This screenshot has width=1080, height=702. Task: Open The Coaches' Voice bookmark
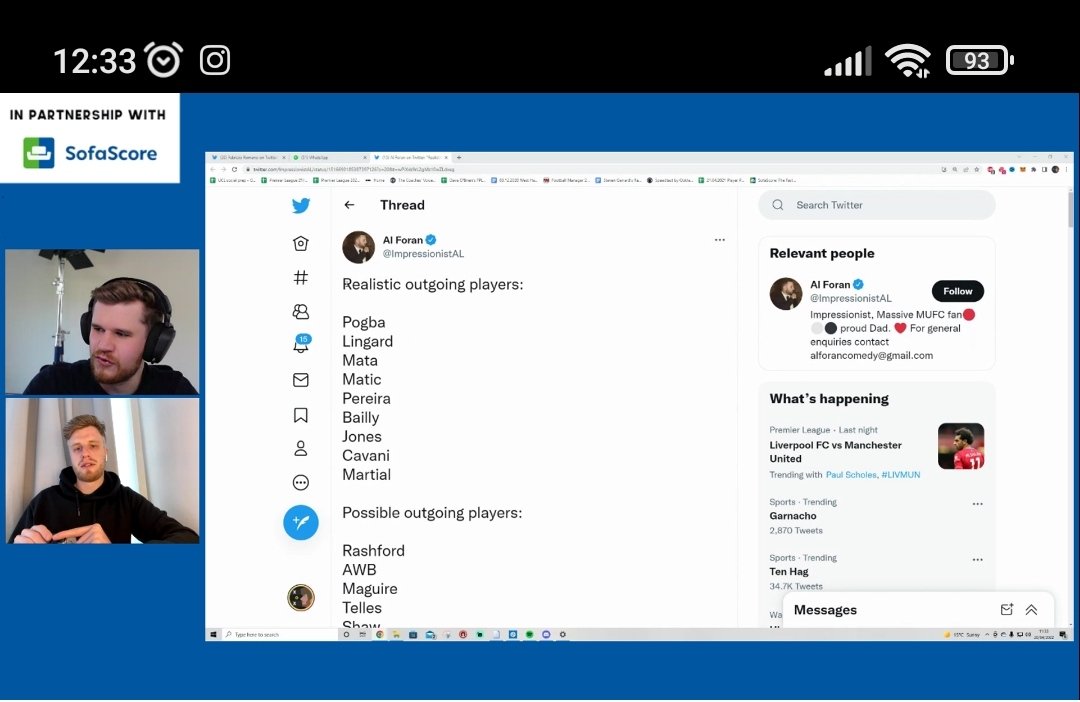pos(412,180)
